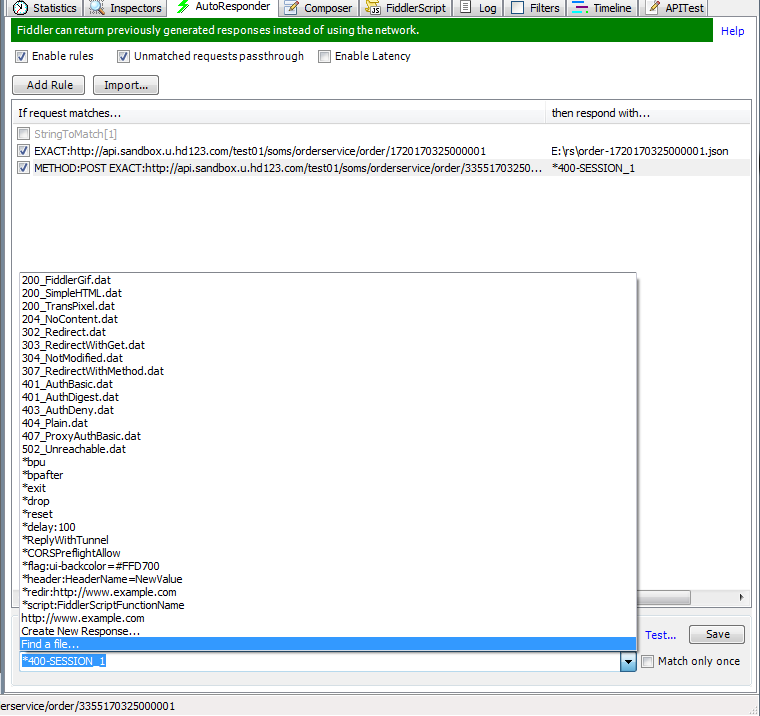Choose 200_FiddlerGif.dat from the list
This screenshot has width=760, height=716.
point(328,280)
